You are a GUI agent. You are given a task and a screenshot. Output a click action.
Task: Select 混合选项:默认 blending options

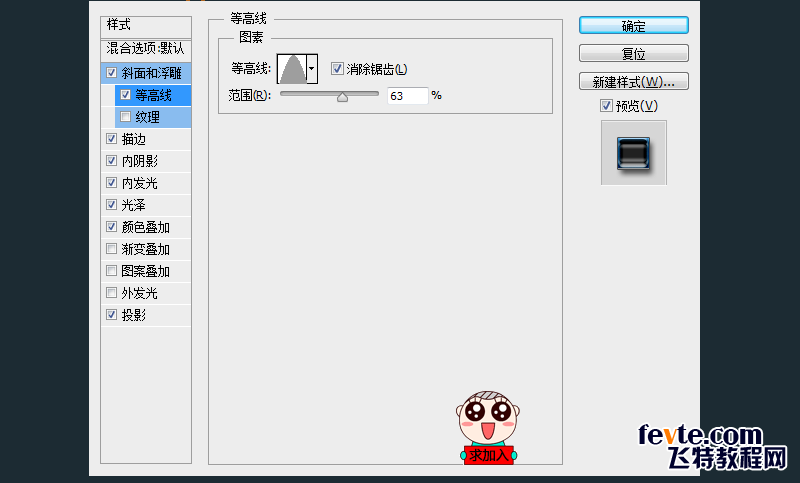pos(146,48)
